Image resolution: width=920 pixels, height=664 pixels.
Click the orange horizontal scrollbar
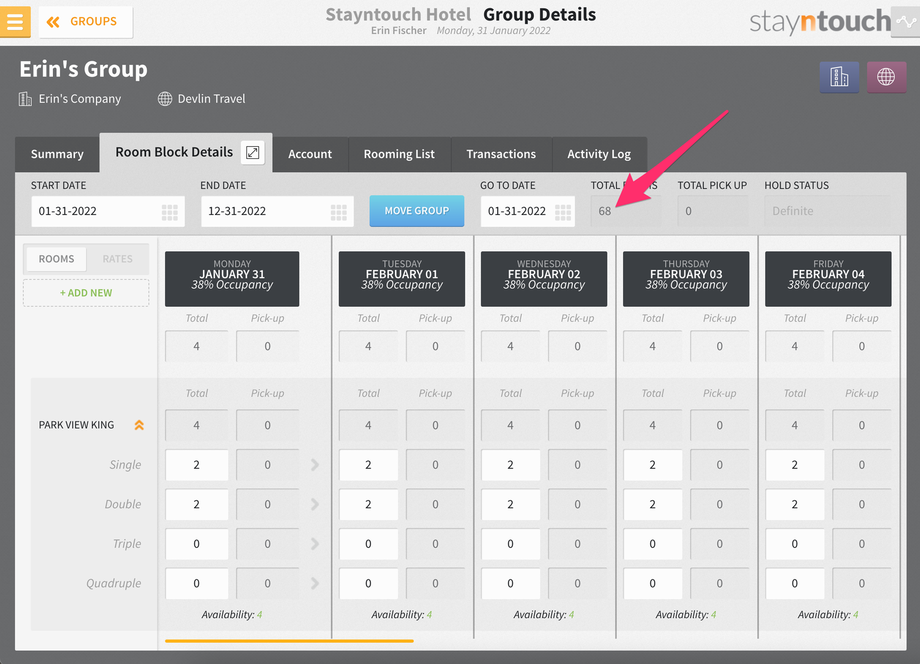289,641
